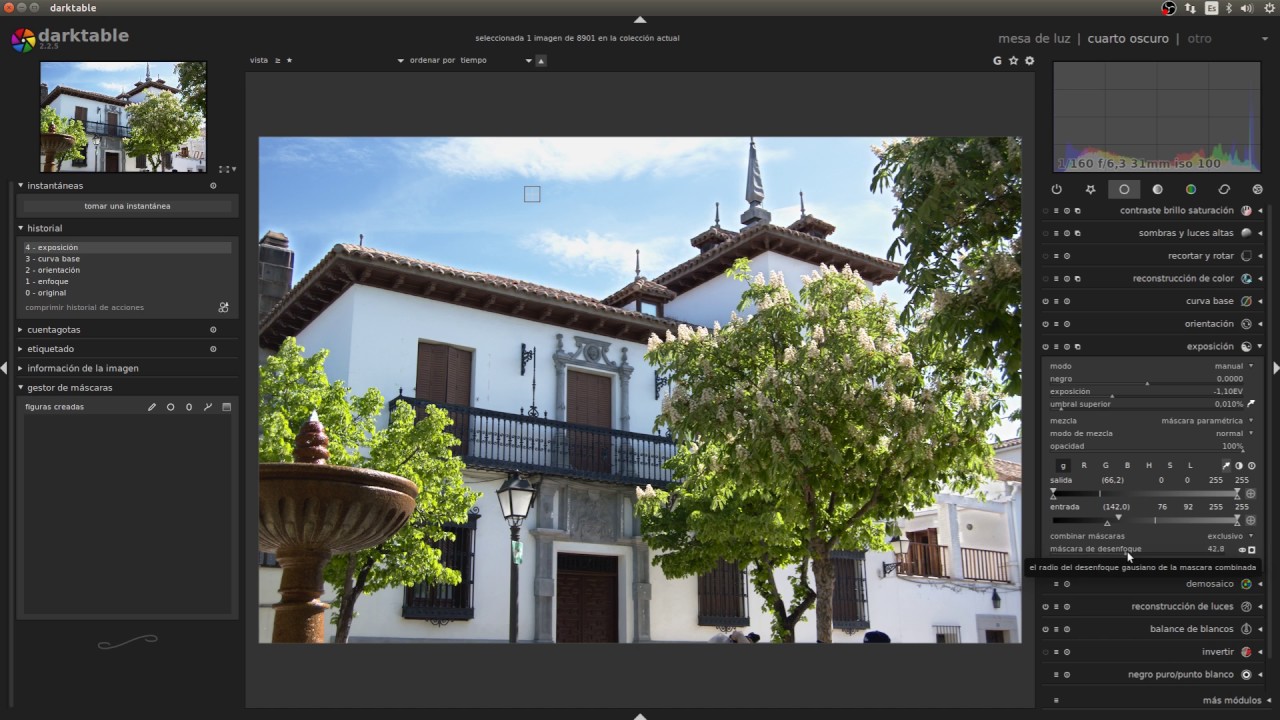Enable the recortar y rotar module

[1045, 256]
